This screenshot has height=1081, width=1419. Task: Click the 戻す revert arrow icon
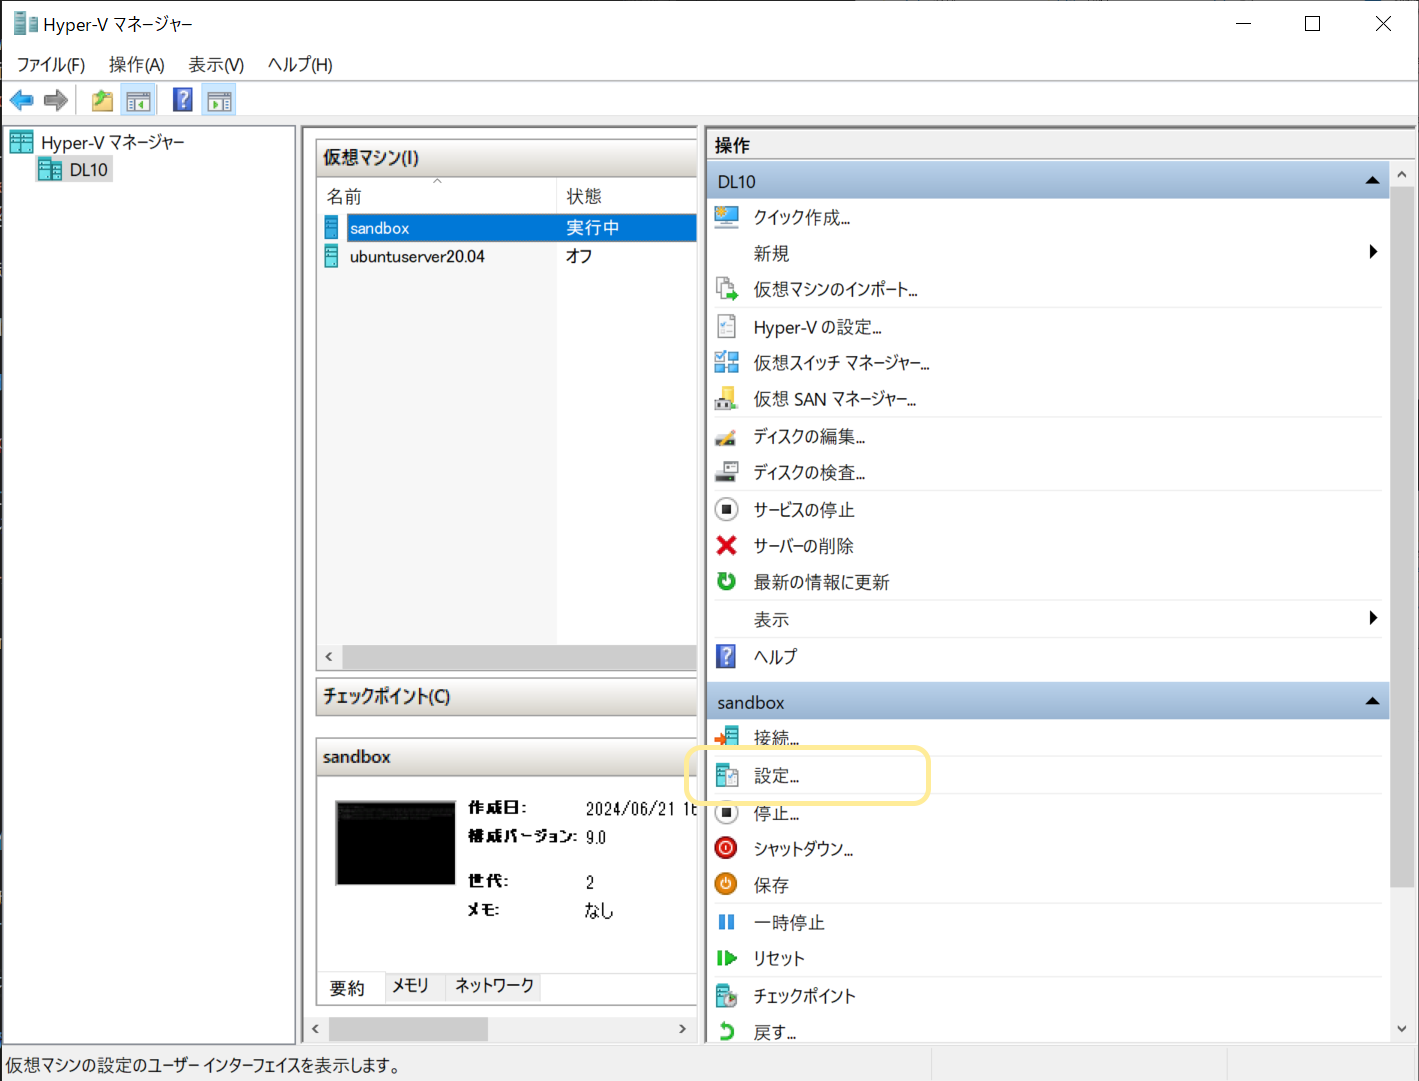pos(727,1031)
